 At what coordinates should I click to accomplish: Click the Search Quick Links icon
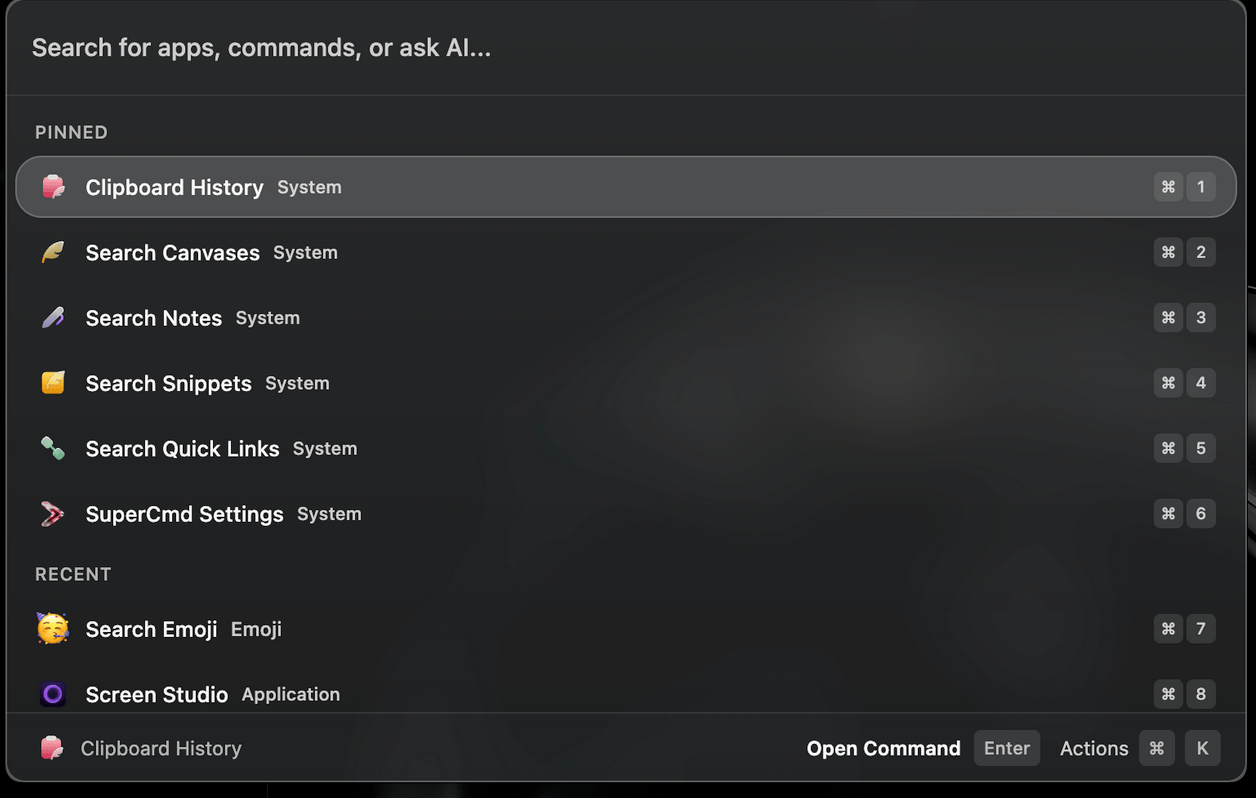click(x=53, y=448)
